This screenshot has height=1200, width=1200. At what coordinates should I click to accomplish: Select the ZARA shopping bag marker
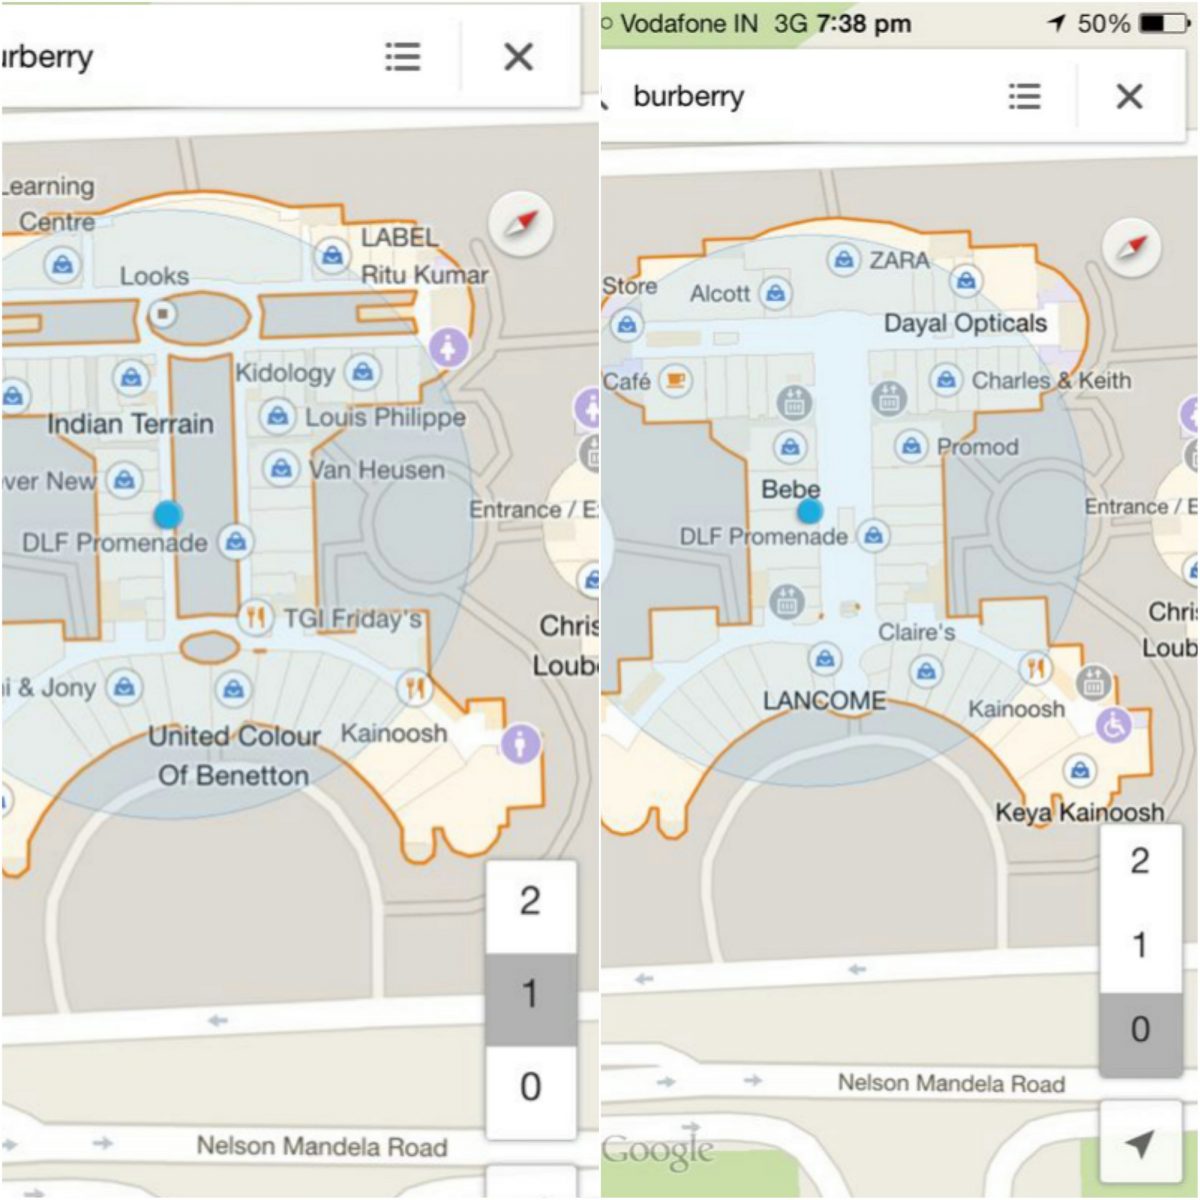click(843, 260)
